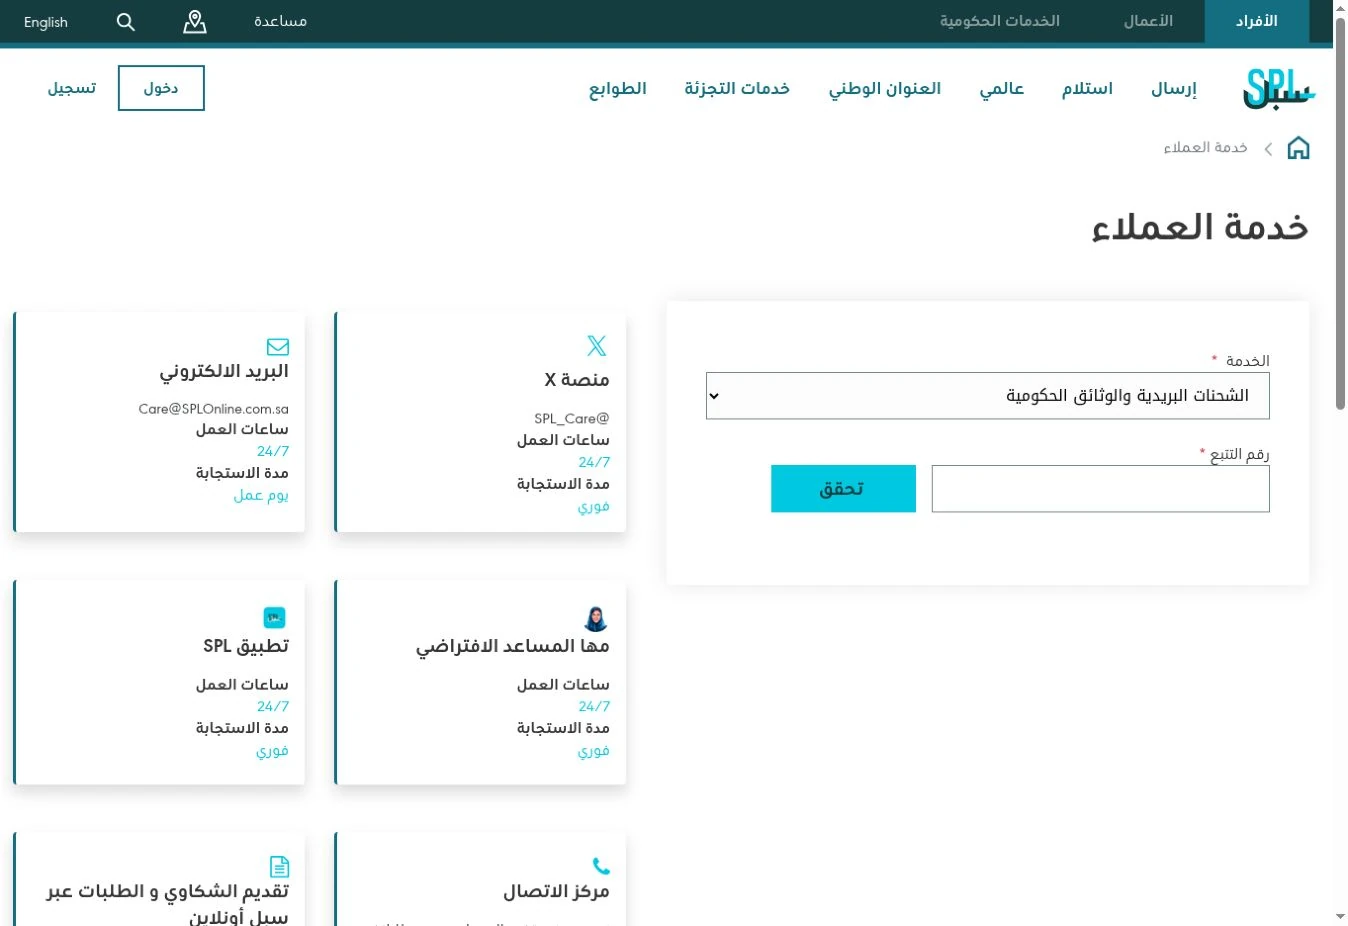
Task: Open العنوان الوطني menu
Action: tap(885, 89)
